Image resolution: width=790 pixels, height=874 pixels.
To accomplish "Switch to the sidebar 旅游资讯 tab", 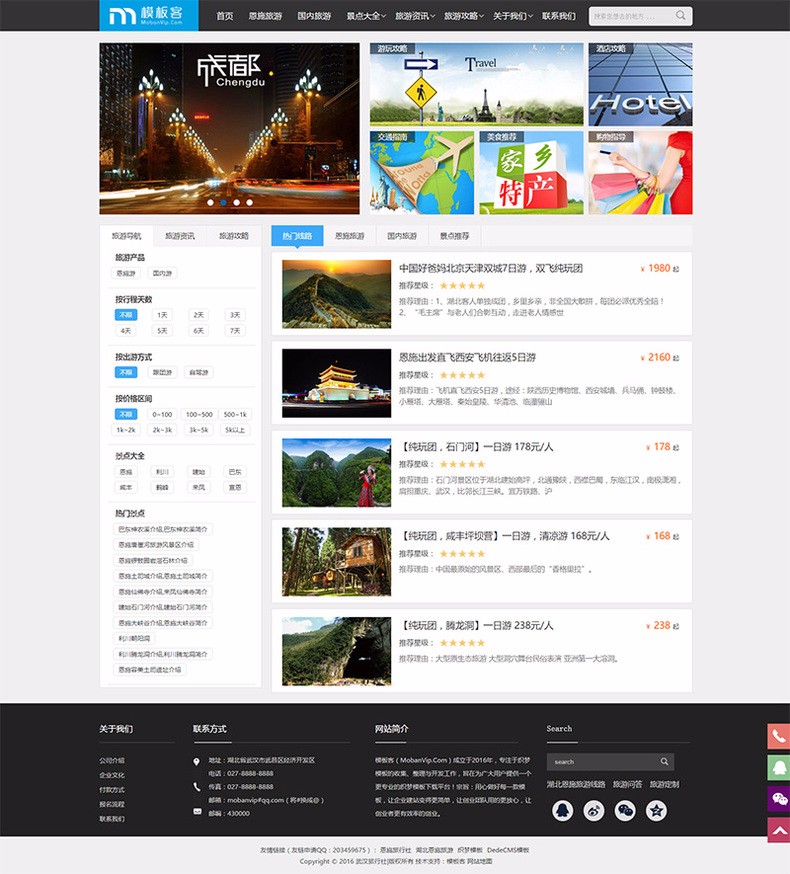I will point(180,236).
